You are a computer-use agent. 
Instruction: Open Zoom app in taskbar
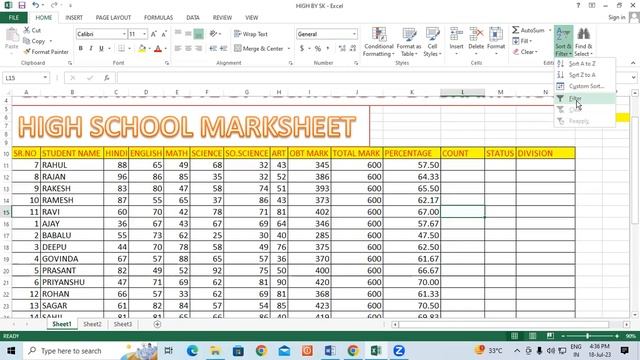(x=399, y=351)
